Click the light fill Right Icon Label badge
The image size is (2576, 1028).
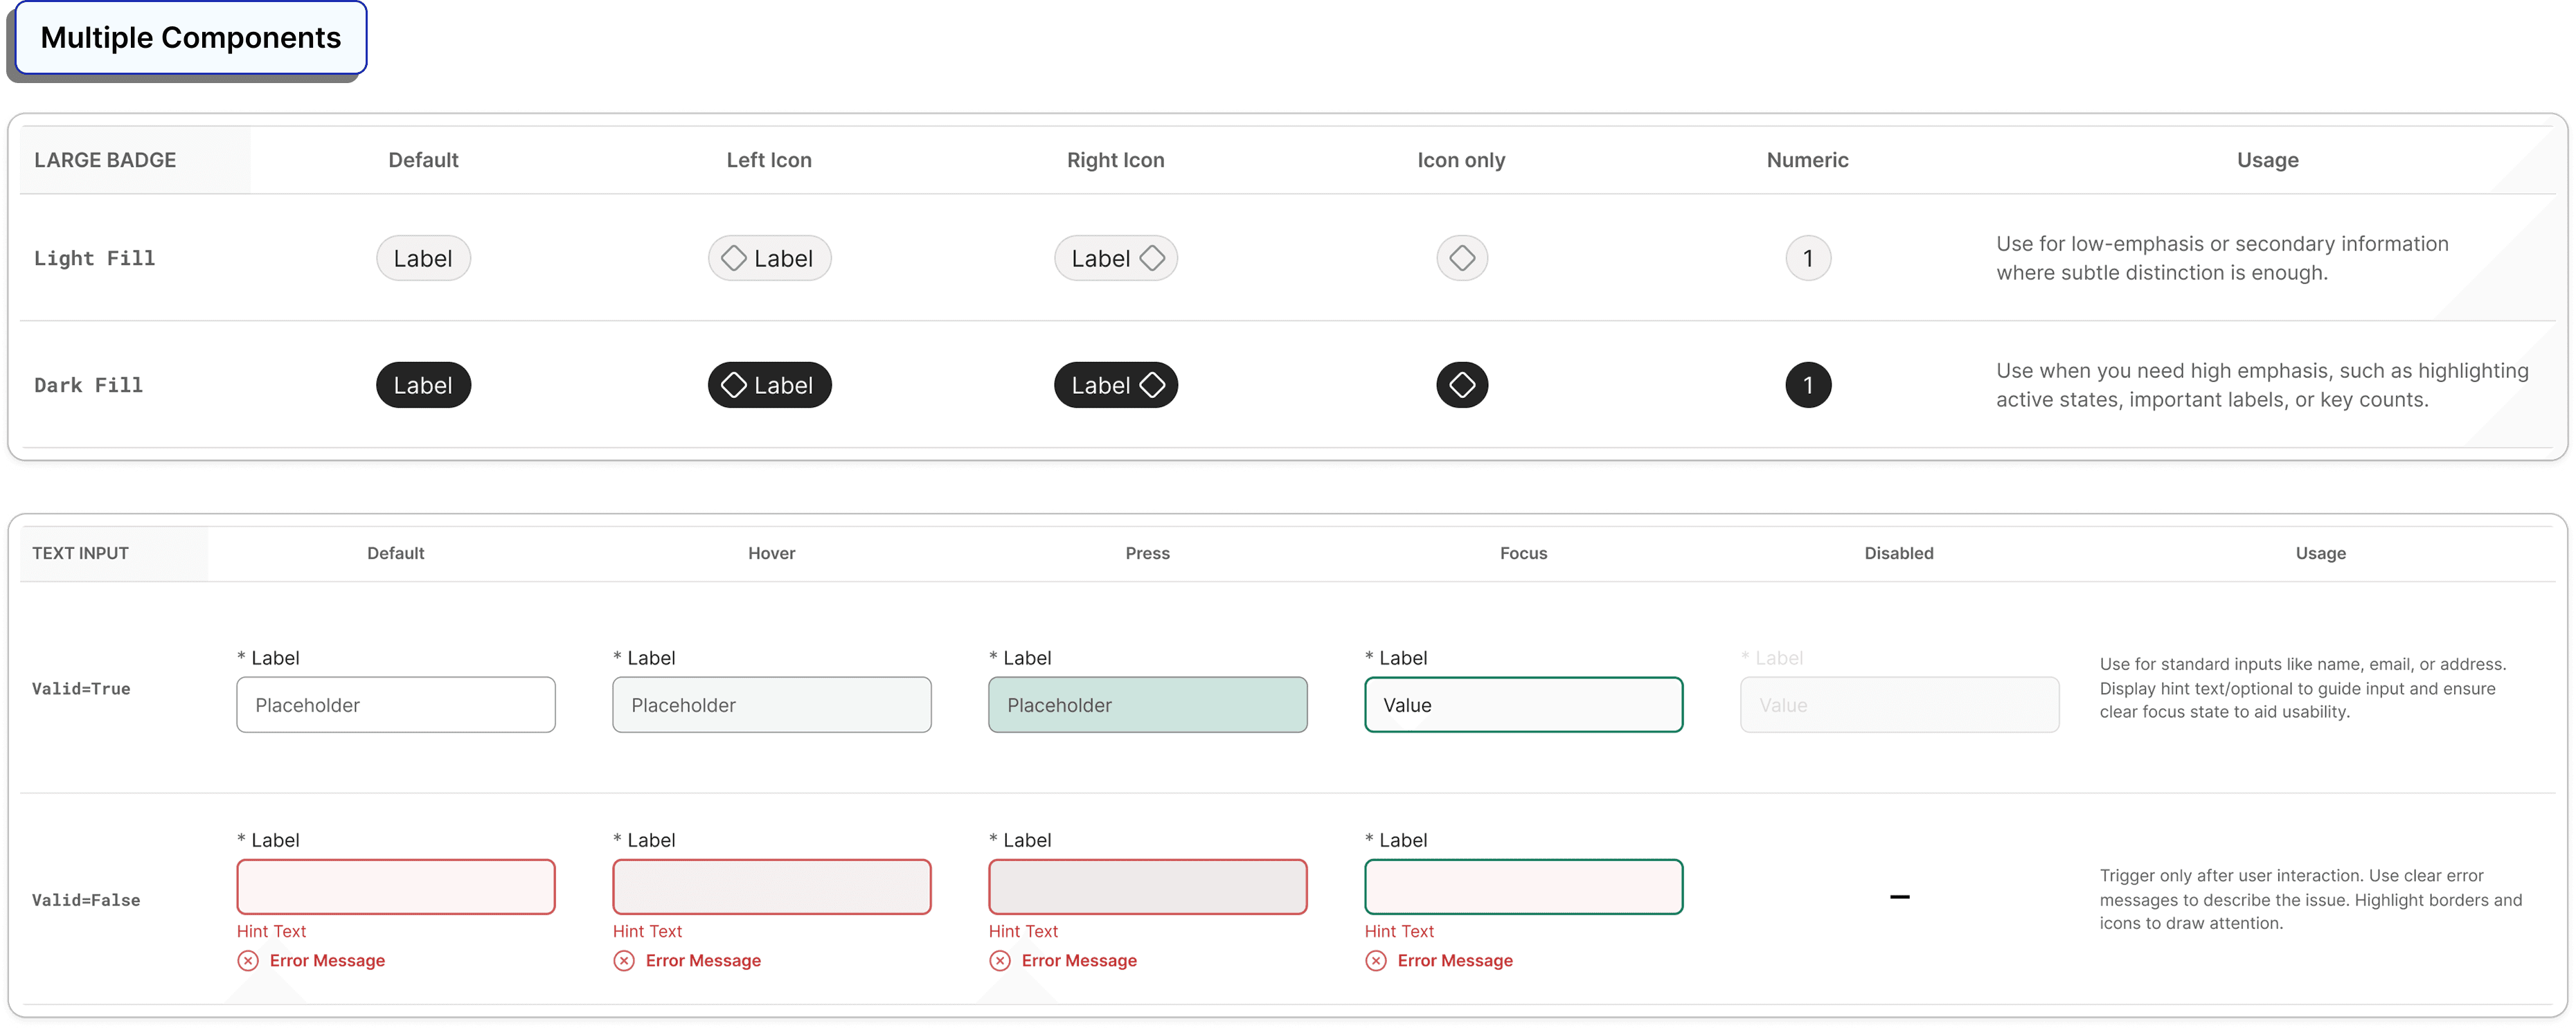(1115, 258)
